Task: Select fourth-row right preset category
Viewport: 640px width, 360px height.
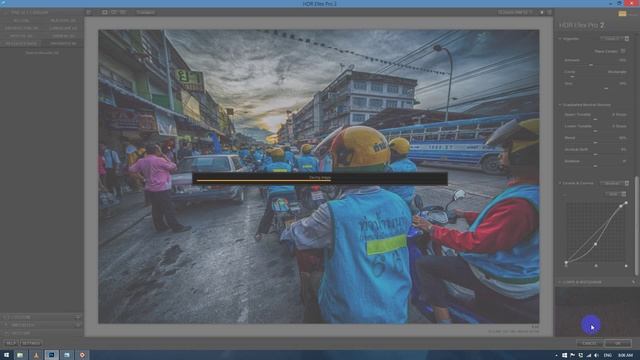Action: tap(63, 43)
